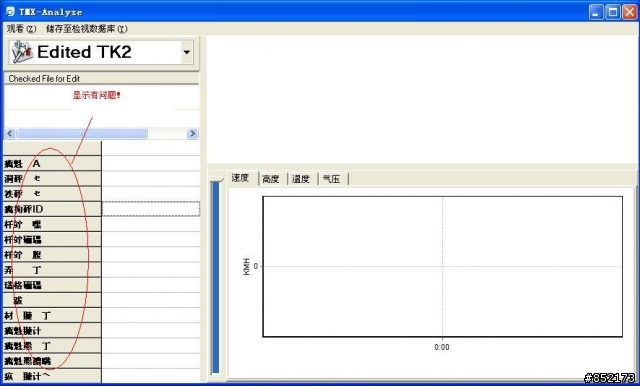640x386 pixels.
Task: Maximize the TMX-Analyze window
Action: 613,12
